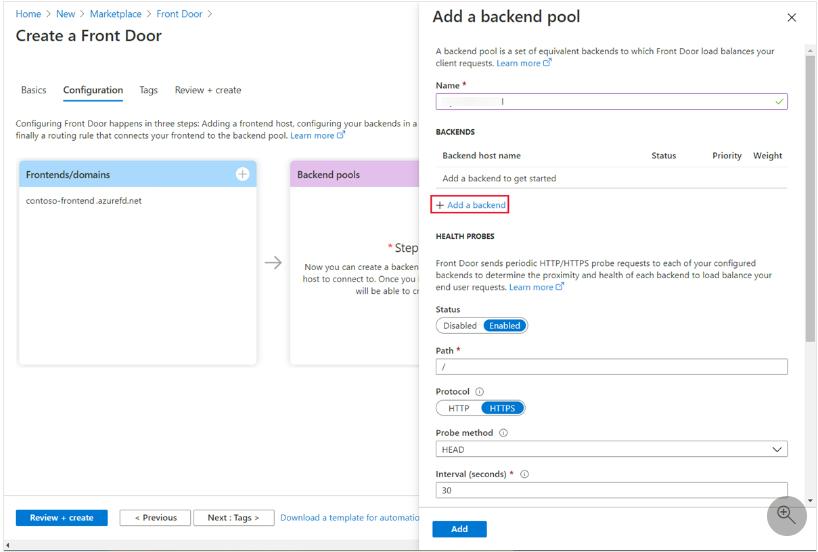Close the Add a backend pool panel

[x=792, y=18]
